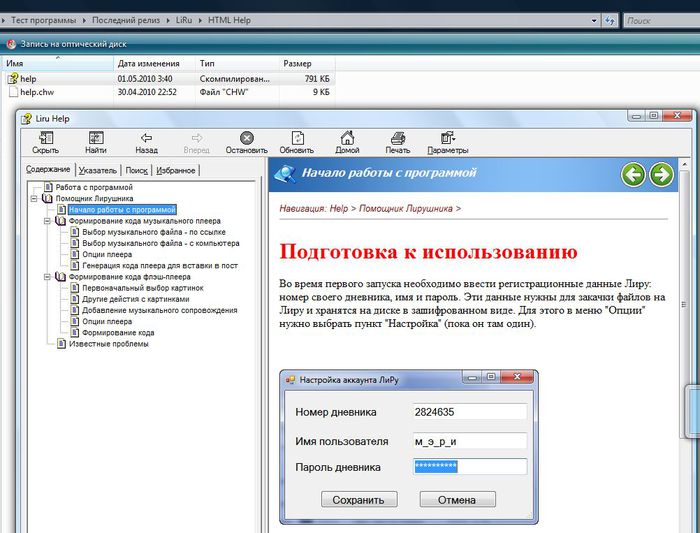Click the HTML Help breadcrumb segment

coord(229,21)
